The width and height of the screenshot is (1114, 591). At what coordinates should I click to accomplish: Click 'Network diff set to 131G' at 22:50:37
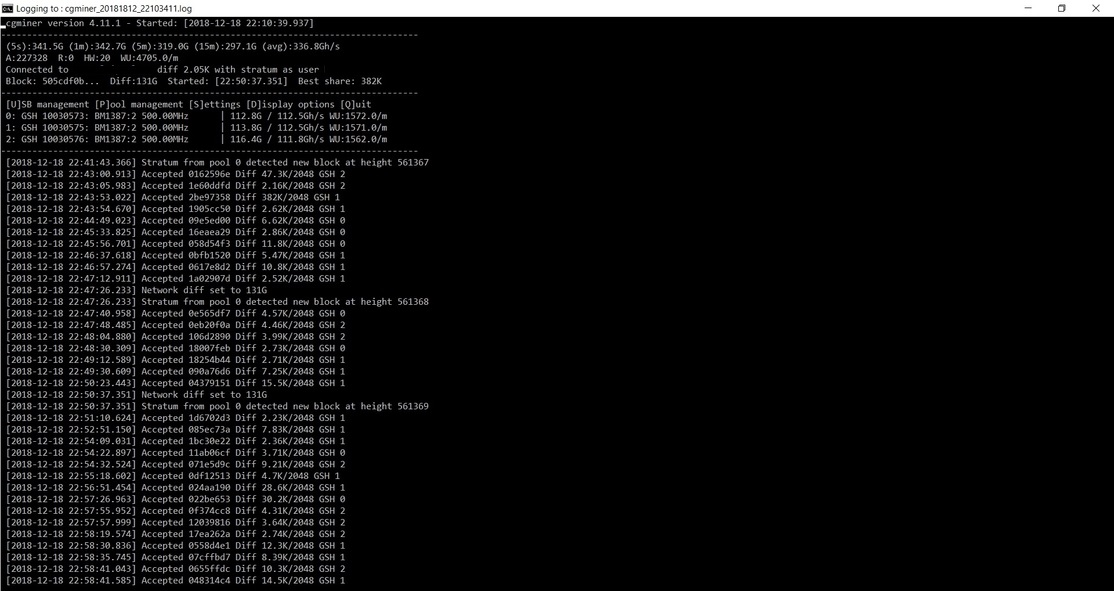point(136,394)
